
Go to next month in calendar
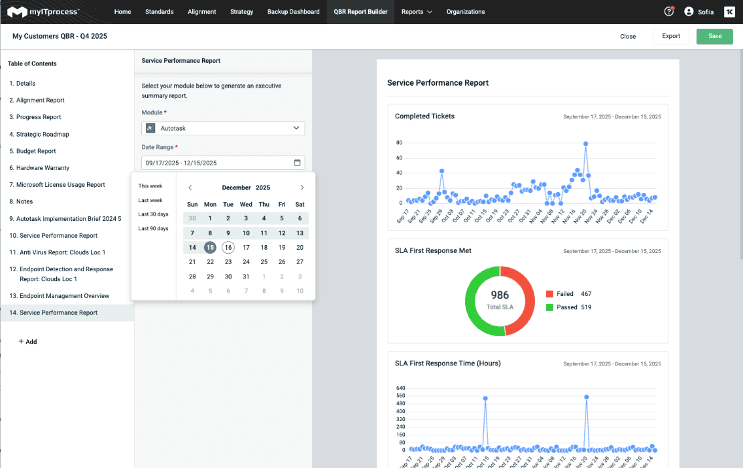click(302, 187)
